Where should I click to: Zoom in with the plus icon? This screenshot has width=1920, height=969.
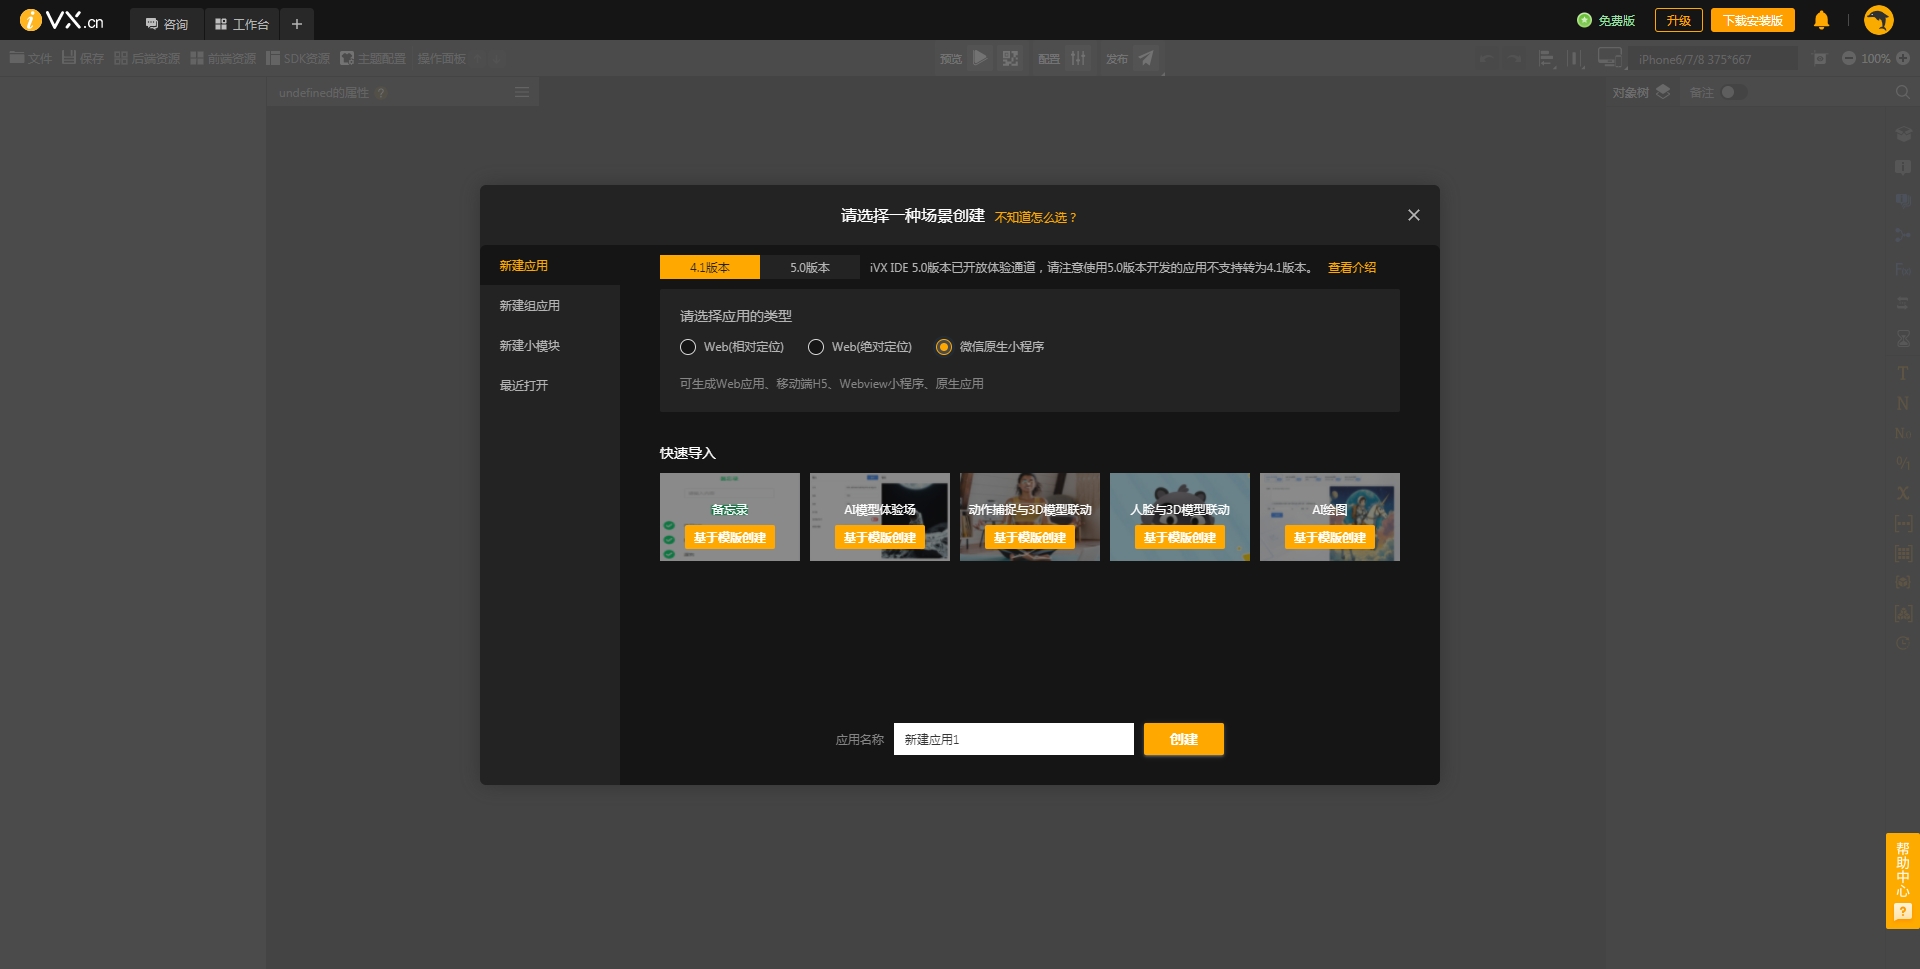(1903, 59)
